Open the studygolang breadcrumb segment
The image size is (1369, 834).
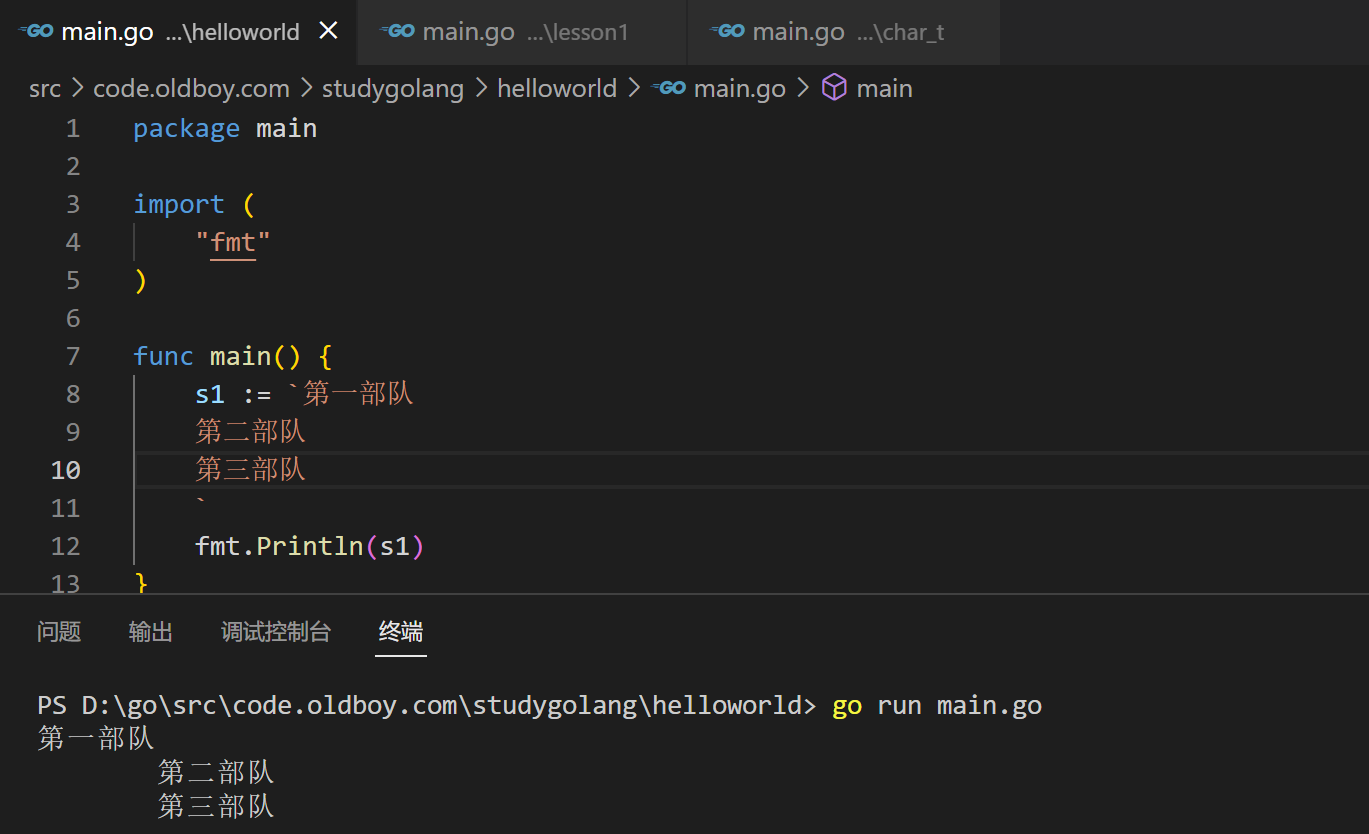[393, 88]
